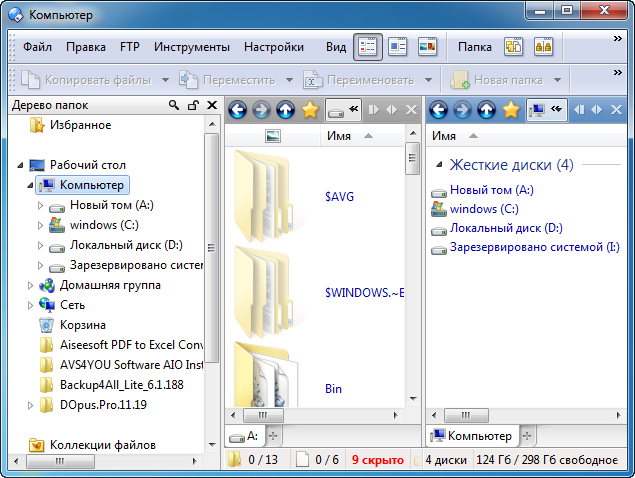Screen dimensions: 635x478
Task: Toggle the '9 скрыто' hidden items indicator
Action: pos(378,460)
